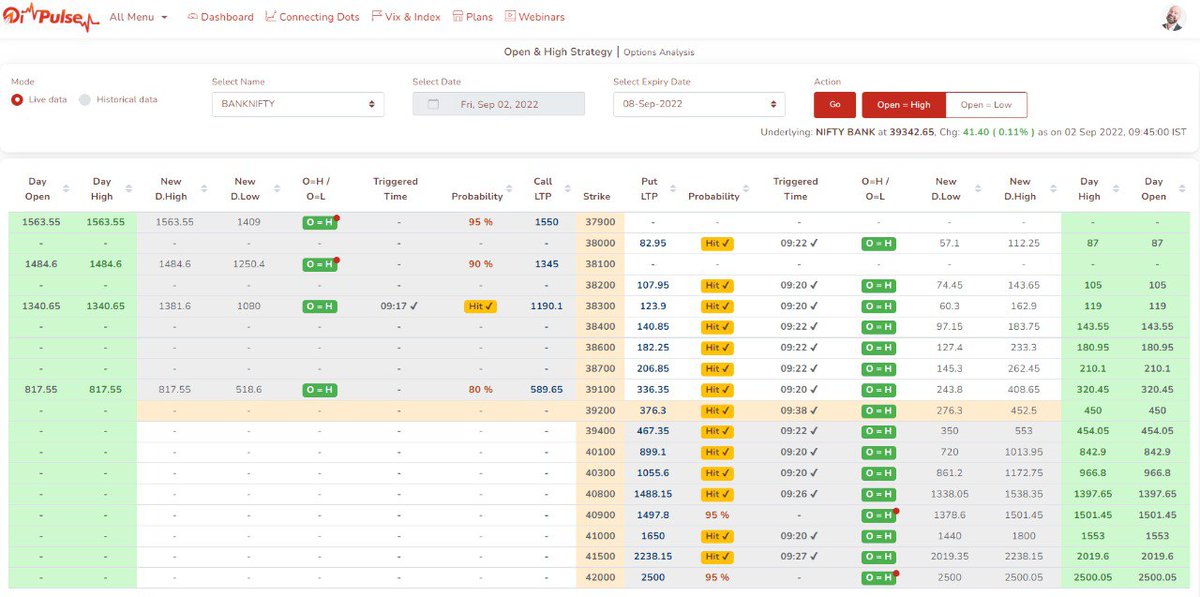Click put LTP value 82.95
This screenshot has width=1200, height=597.
click(653, 243)
